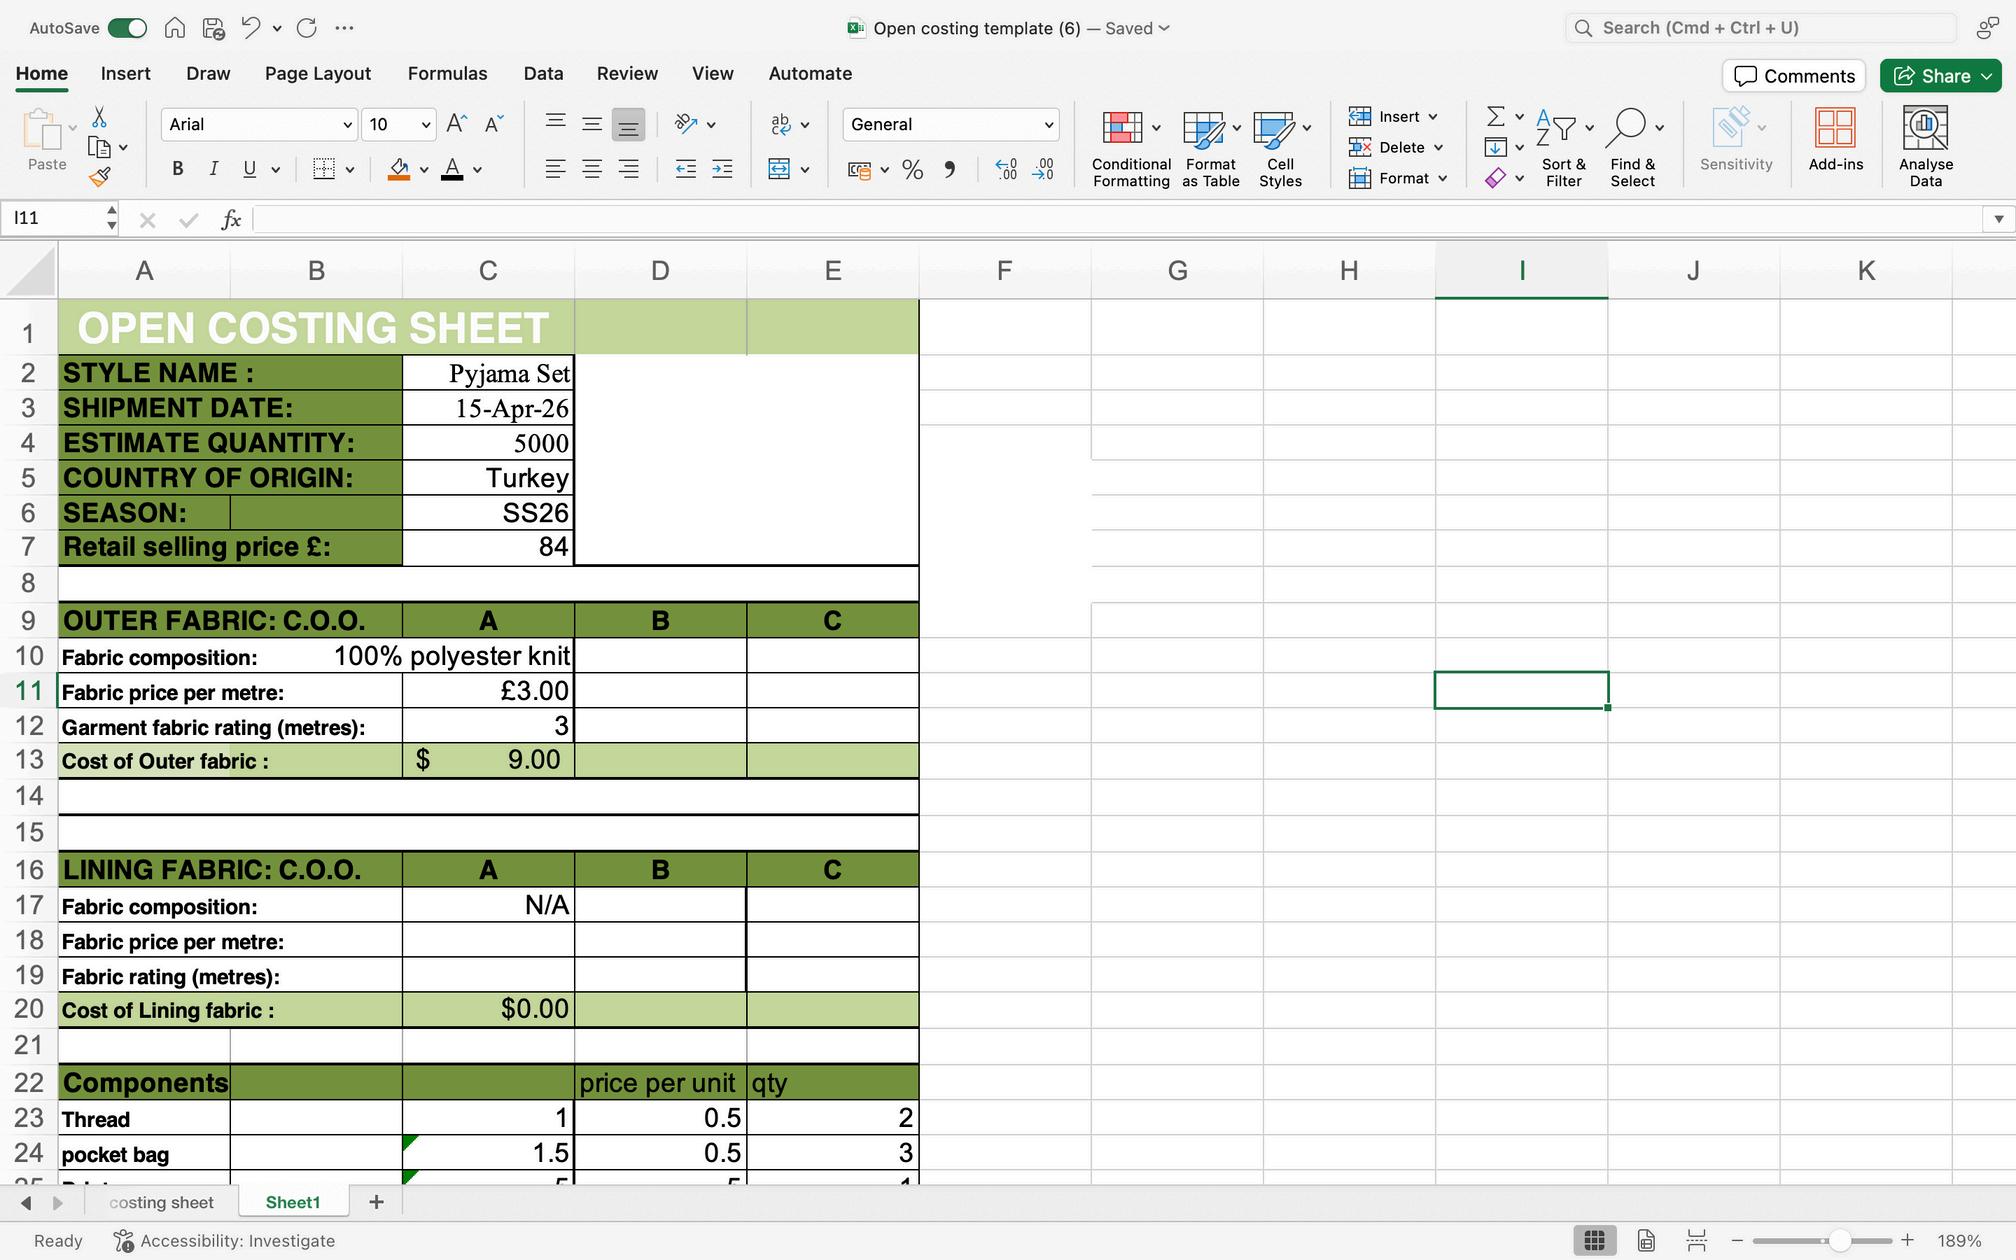Click the Wrap Text icon
2016x1260 pixels.
point(781,124)
